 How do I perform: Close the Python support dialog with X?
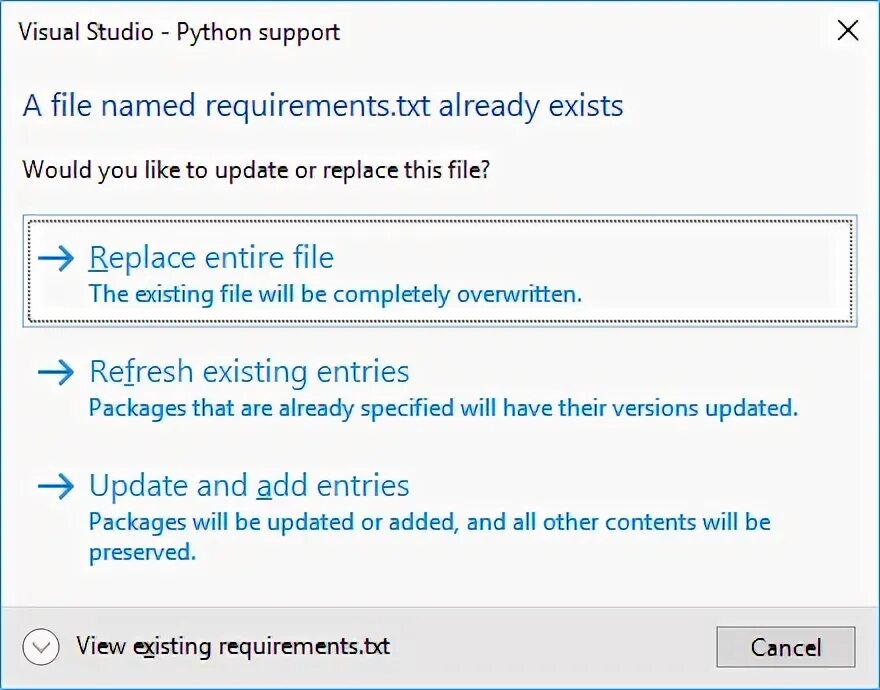pos(847,31)
